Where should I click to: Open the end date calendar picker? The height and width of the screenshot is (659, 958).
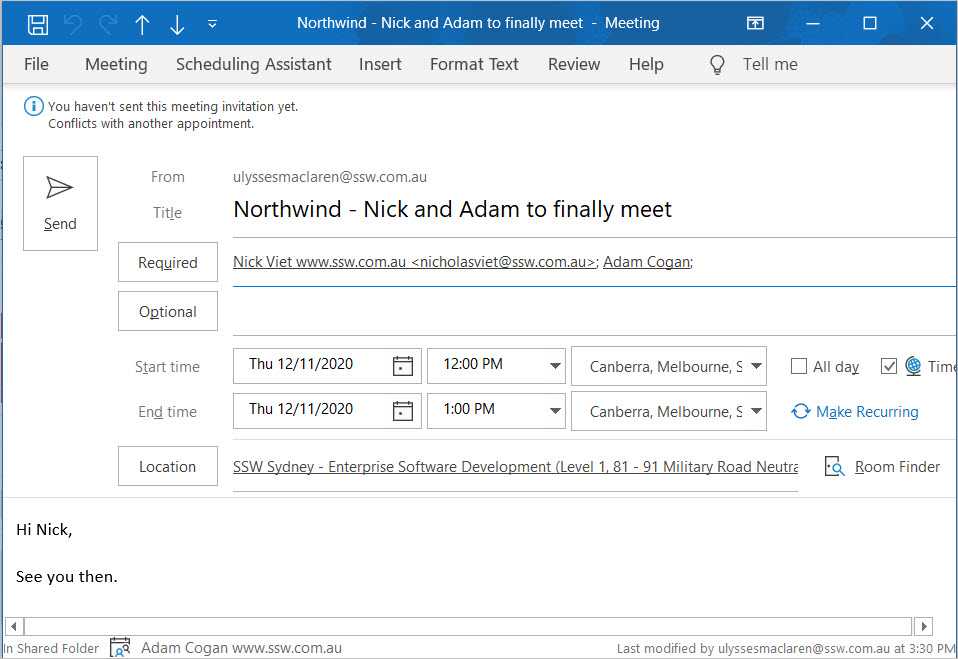402,411
